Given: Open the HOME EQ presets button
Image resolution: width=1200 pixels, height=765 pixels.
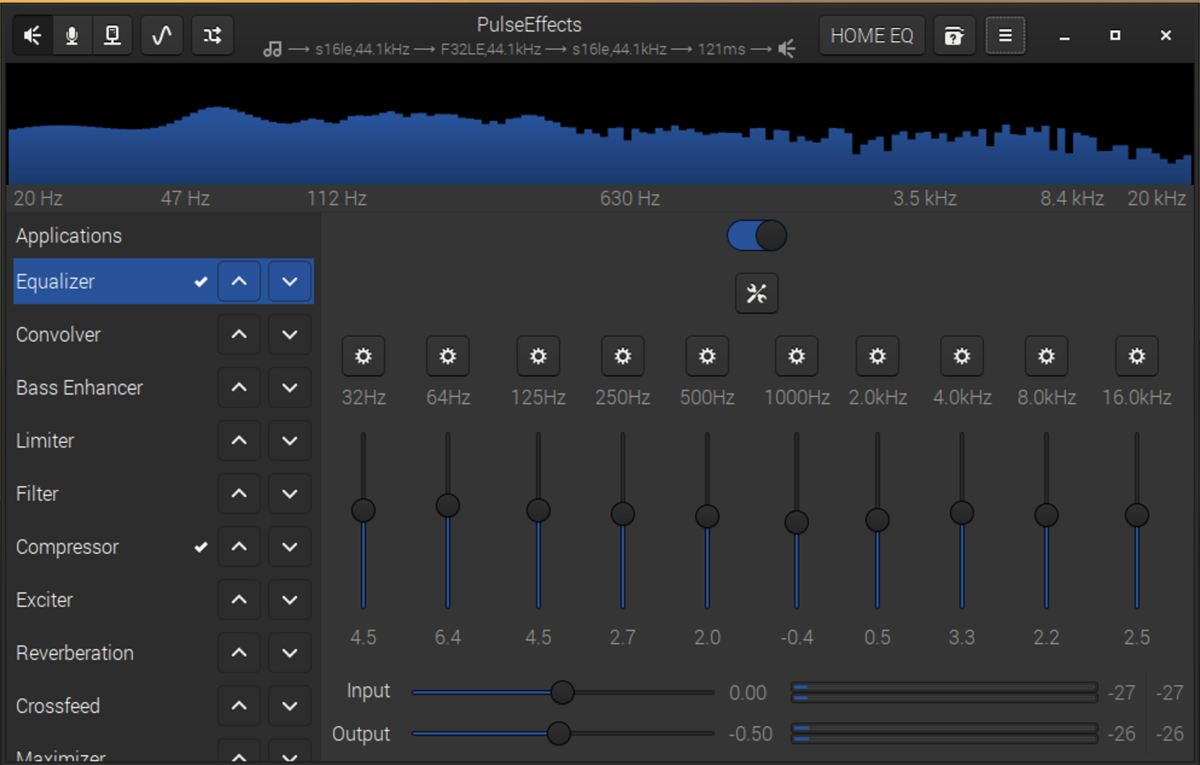Looking at the screenshot, I should click(x=872, y=36).
